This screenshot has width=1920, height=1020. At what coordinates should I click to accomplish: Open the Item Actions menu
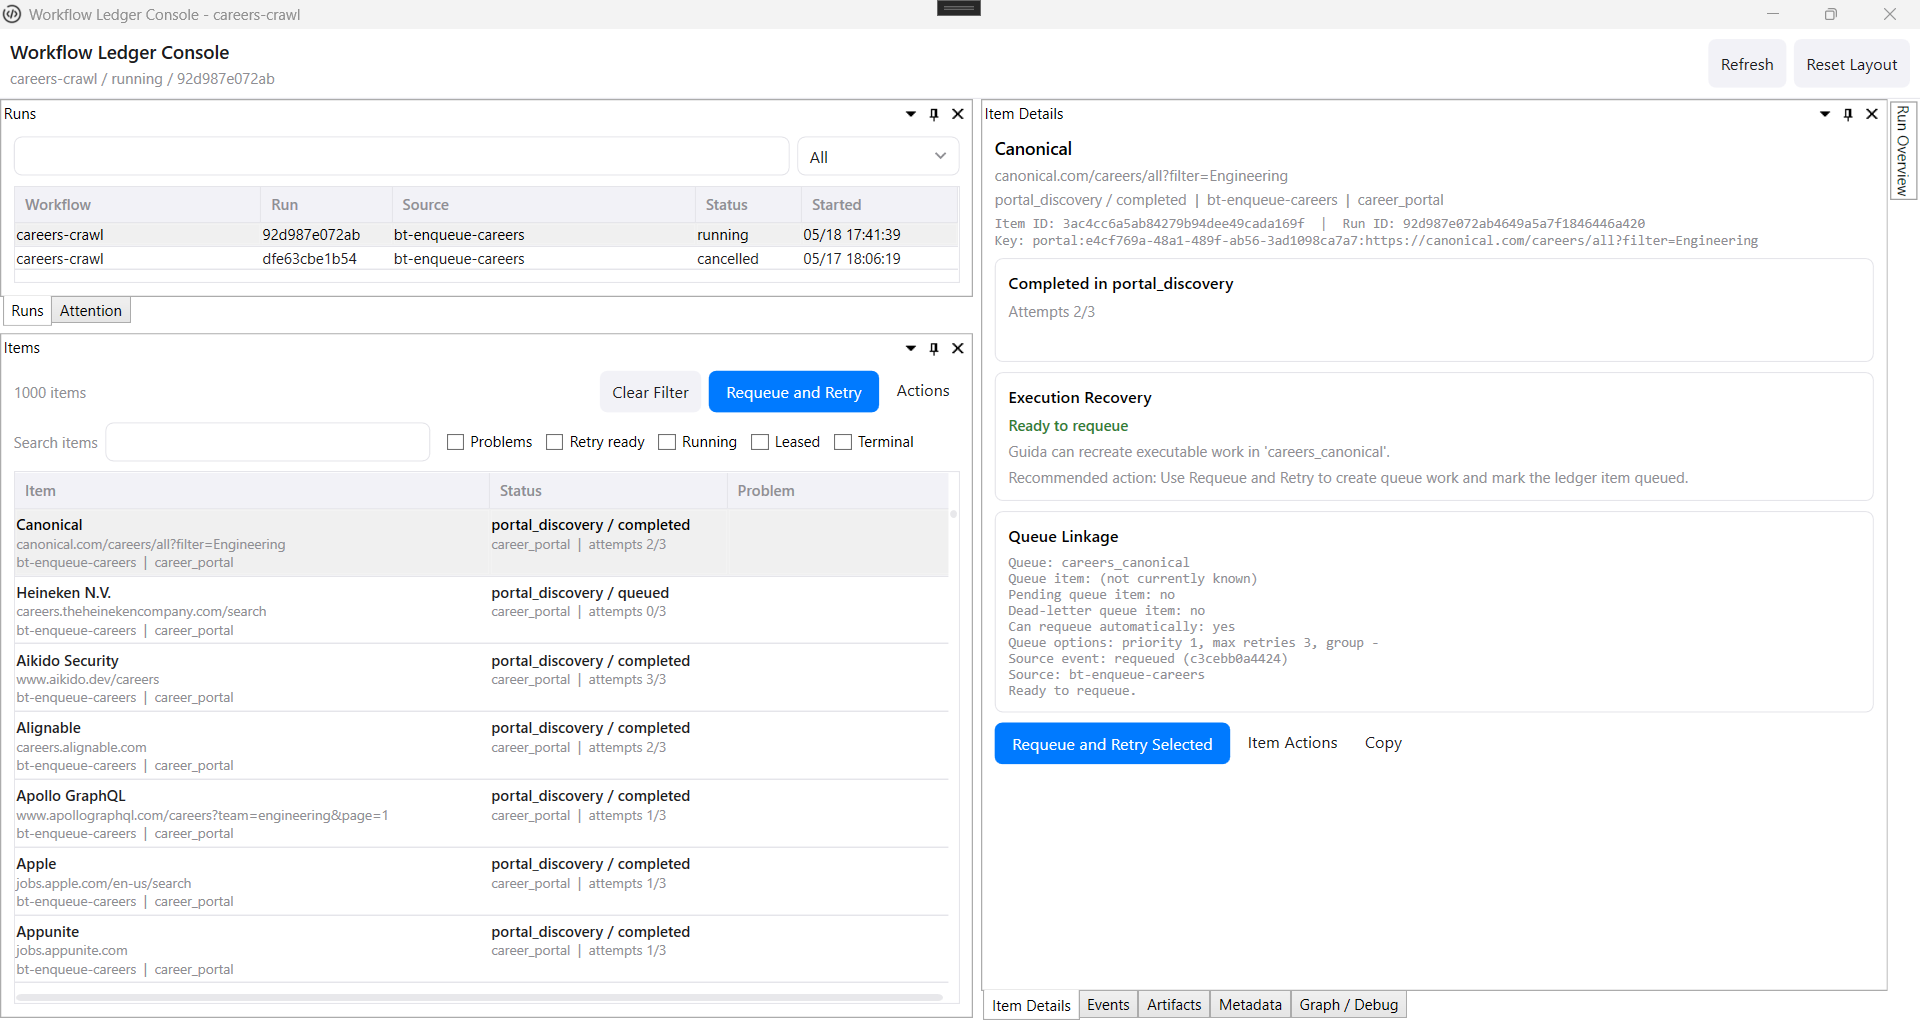tap(1292, 743)
